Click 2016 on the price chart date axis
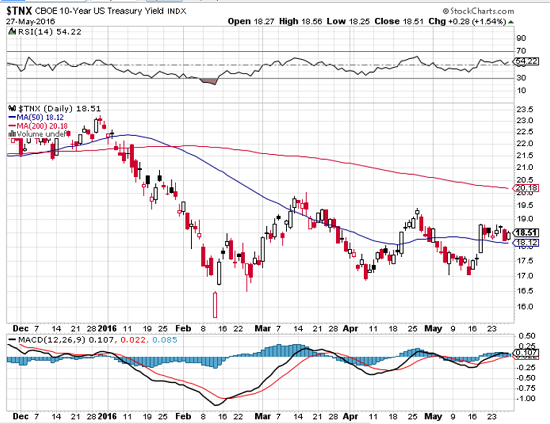Screen dimensions: 550x424 coord(107,329)
